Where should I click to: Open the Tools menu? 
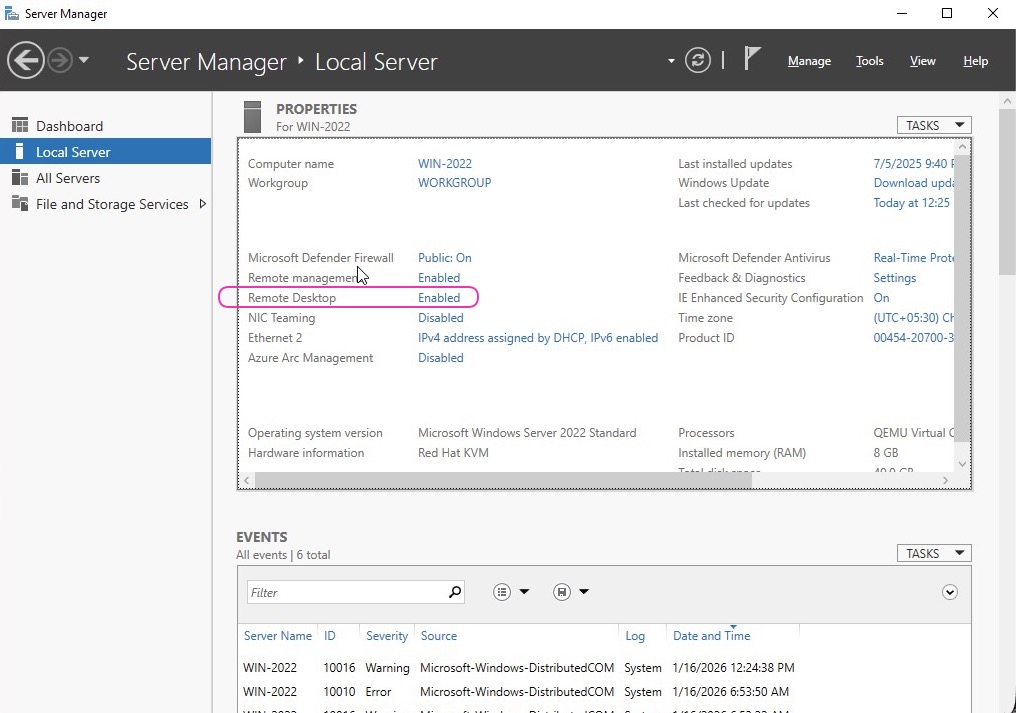[x=869, y=61]
